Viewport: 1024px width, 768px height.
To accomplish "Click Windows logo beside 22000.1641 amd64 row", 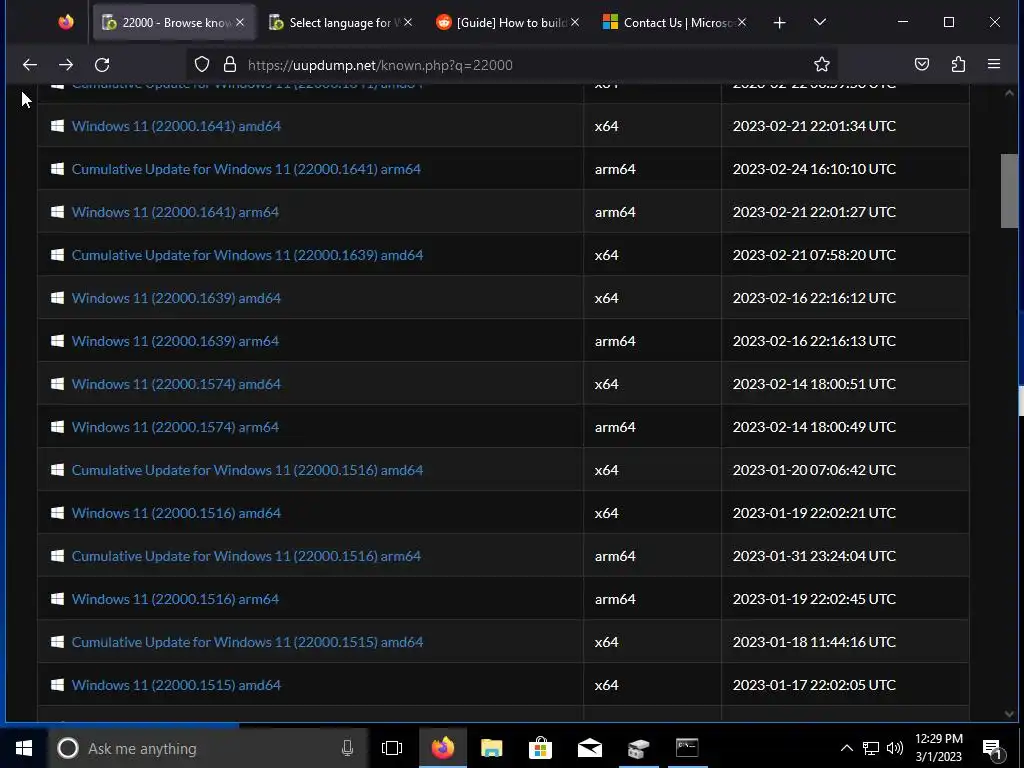I will [57, 125].
